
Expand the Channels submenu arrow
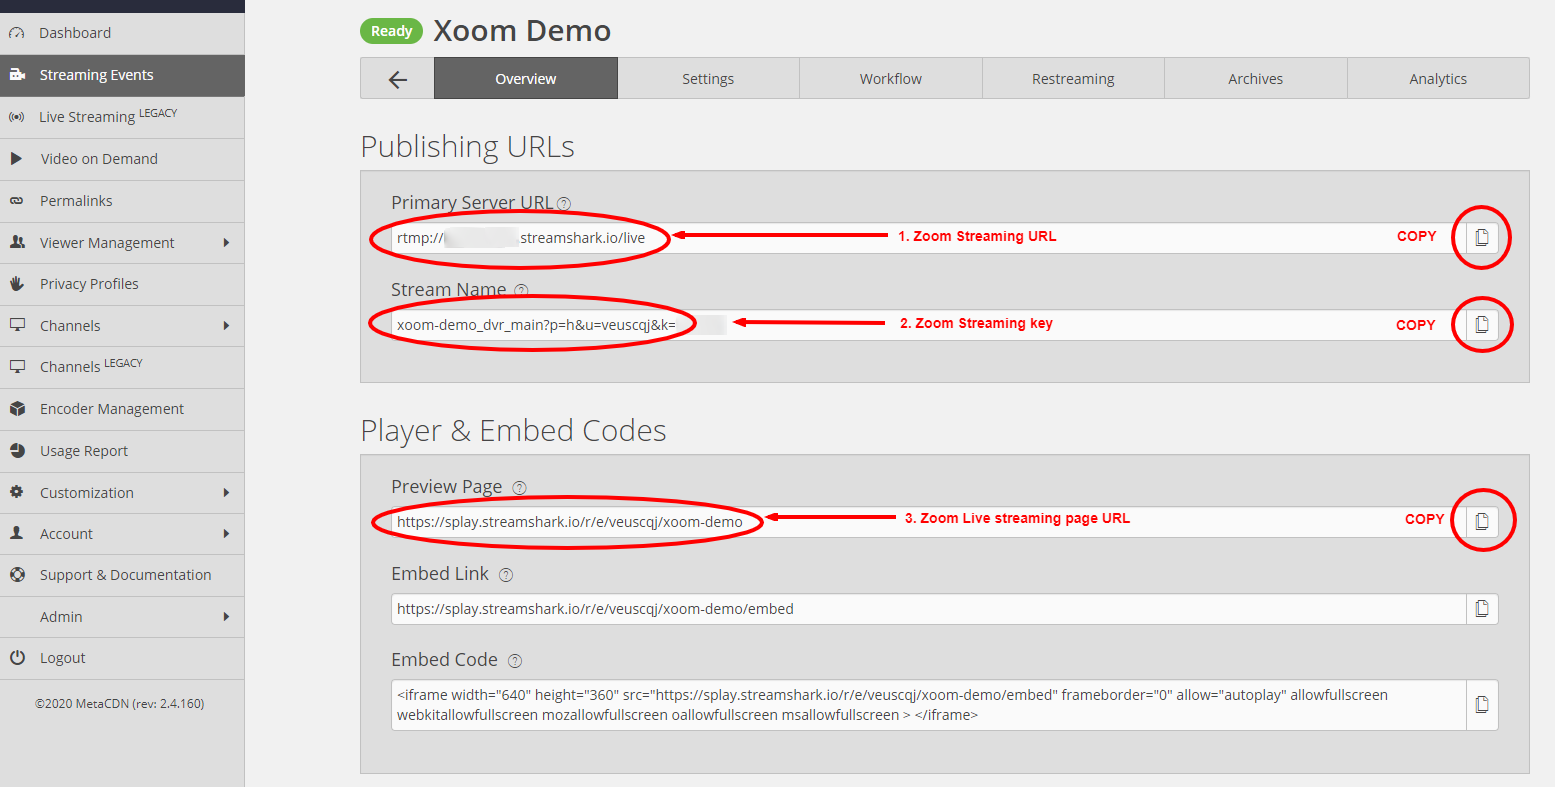click(226, 326)
